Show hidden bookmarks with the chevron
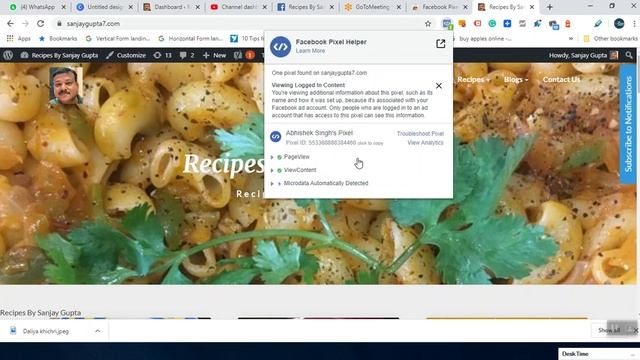This screenshot has height=360, width=640. click(x=571, y=39)
